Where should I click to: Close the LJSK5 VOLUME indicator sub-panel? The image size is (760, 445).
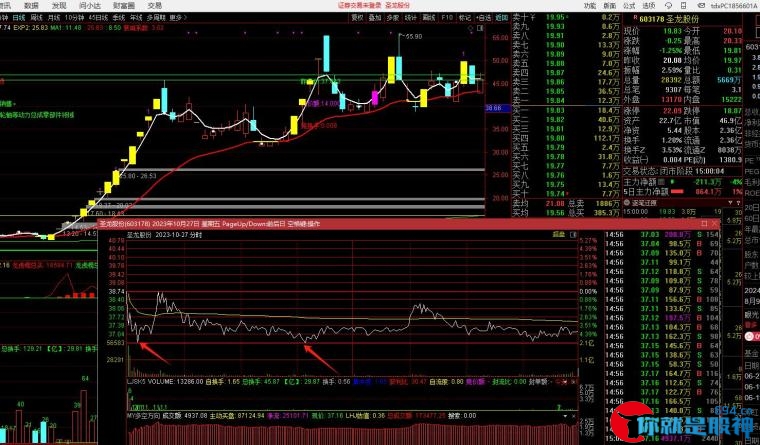point(574,382)
